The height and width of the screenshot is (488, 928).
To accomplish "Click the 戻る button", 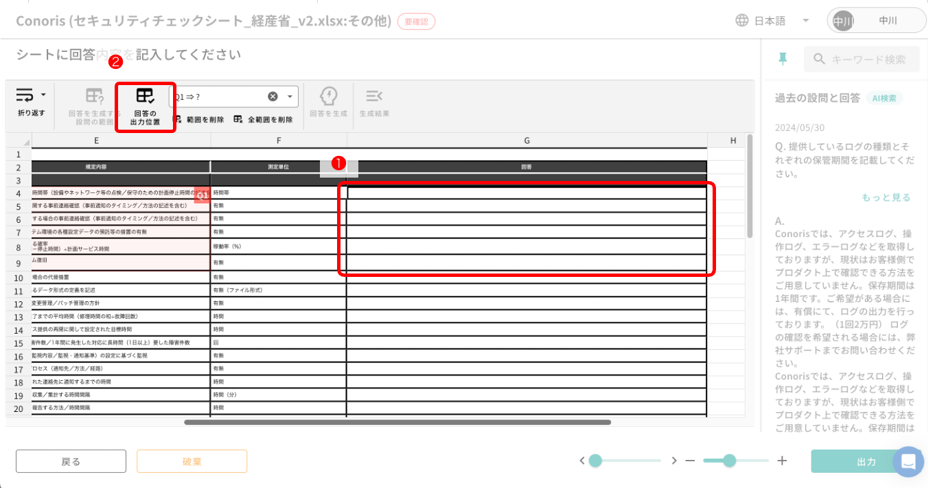I will pyautogui.click(x=71, y=461).
